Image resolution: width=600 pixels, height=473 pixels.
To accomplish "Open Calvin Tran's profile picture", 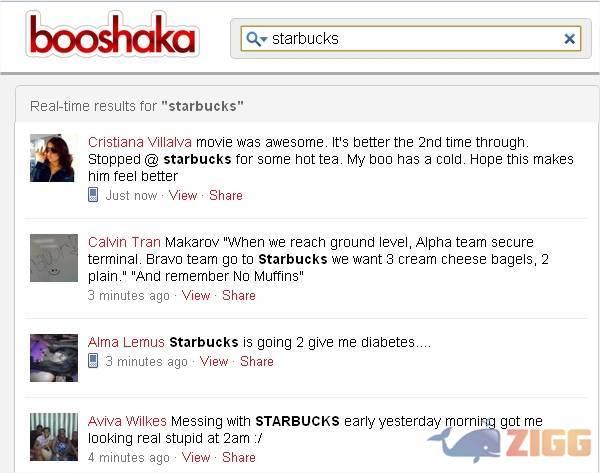I will (x=54, y=258).
